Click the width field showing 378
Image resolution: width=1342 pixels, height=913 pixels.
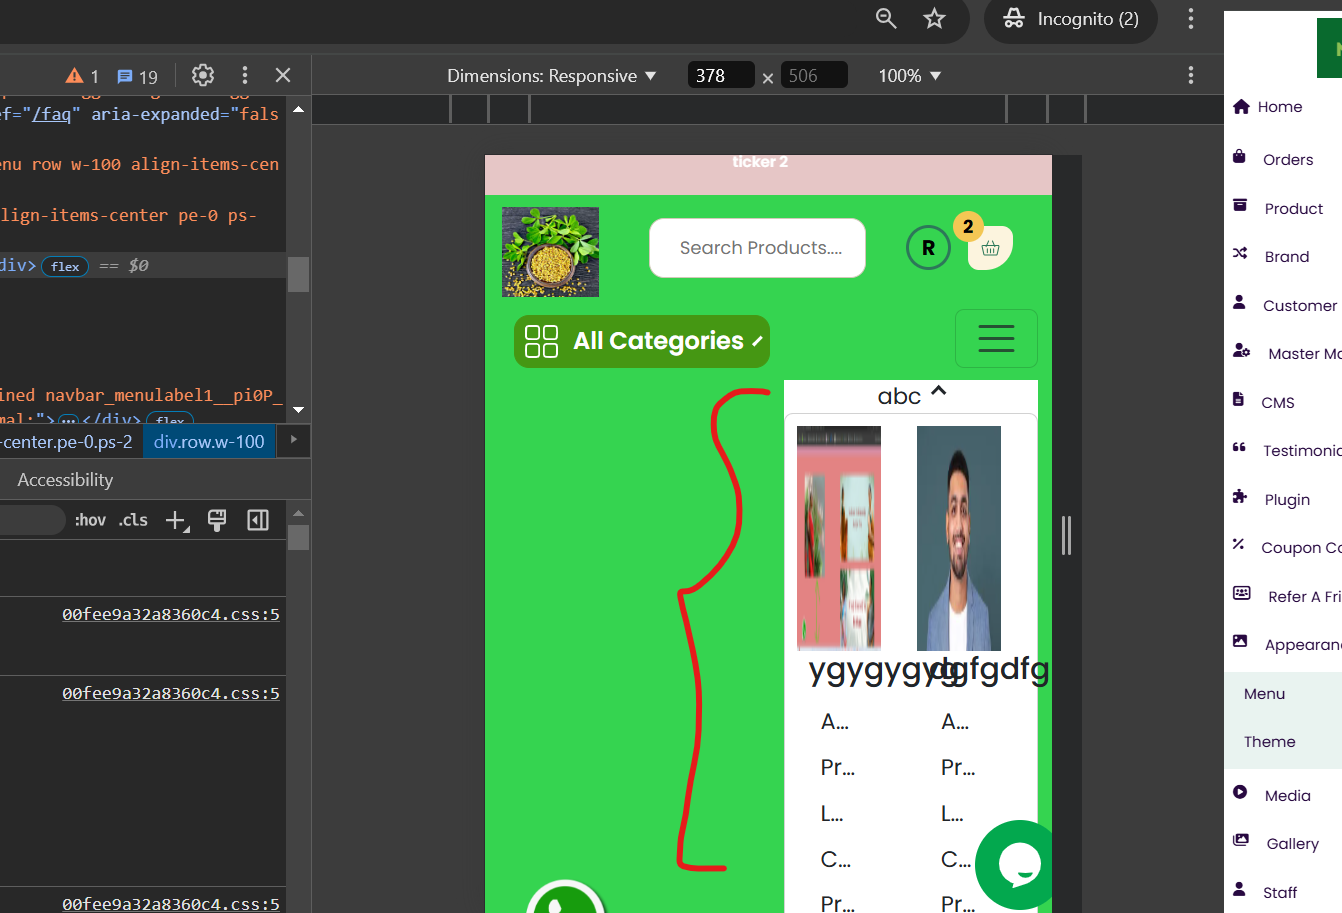pos(720,75)
